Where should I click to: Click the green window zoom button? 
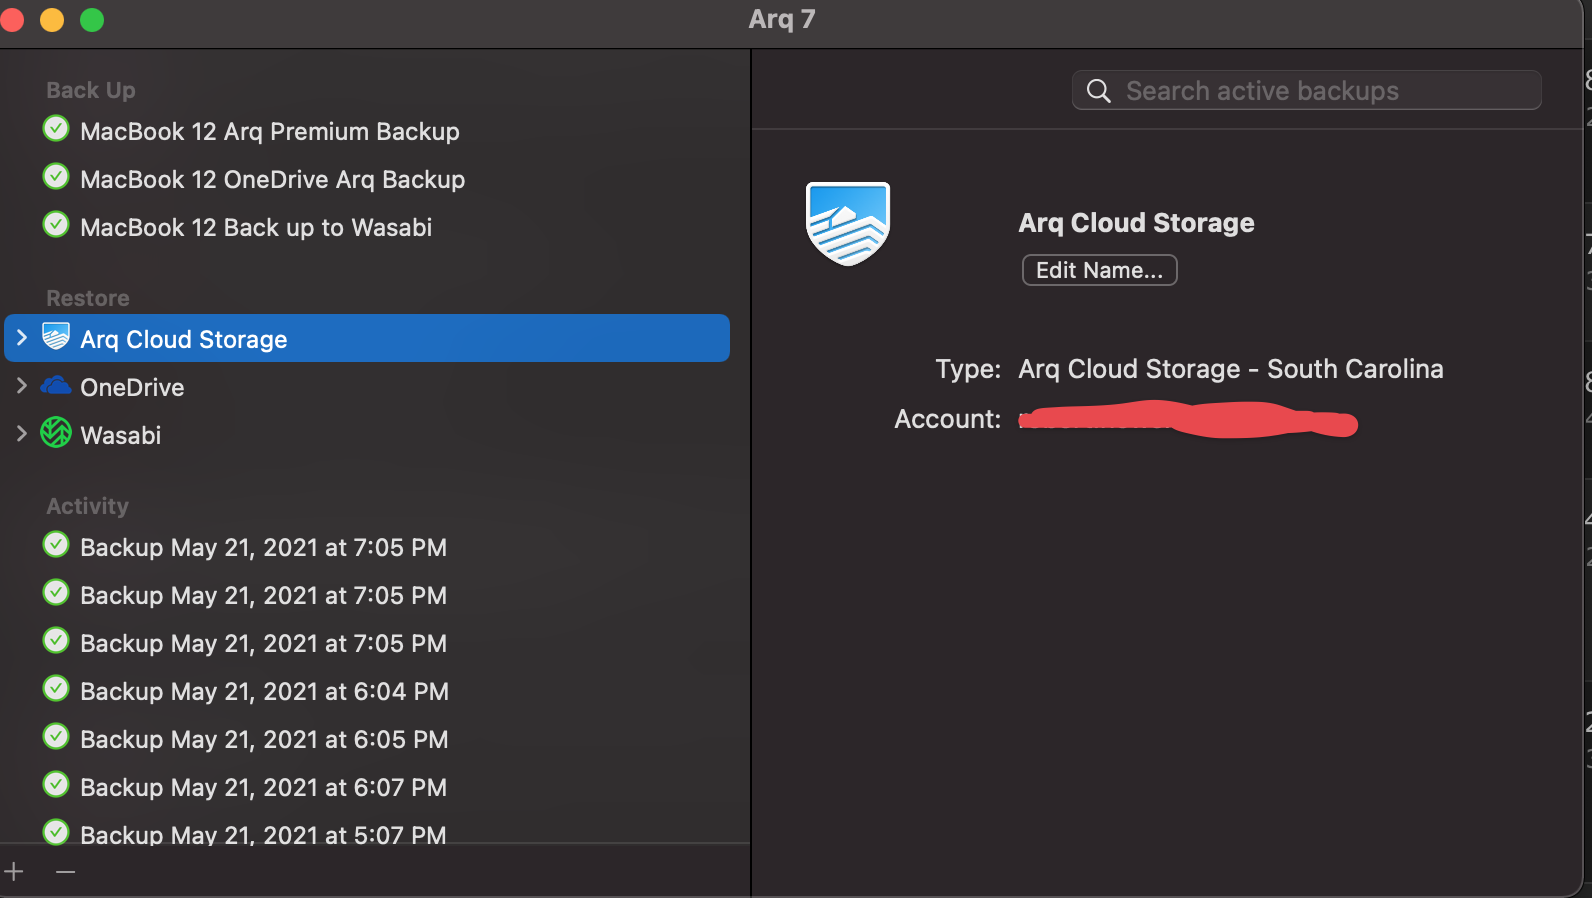tap(92, 20)
